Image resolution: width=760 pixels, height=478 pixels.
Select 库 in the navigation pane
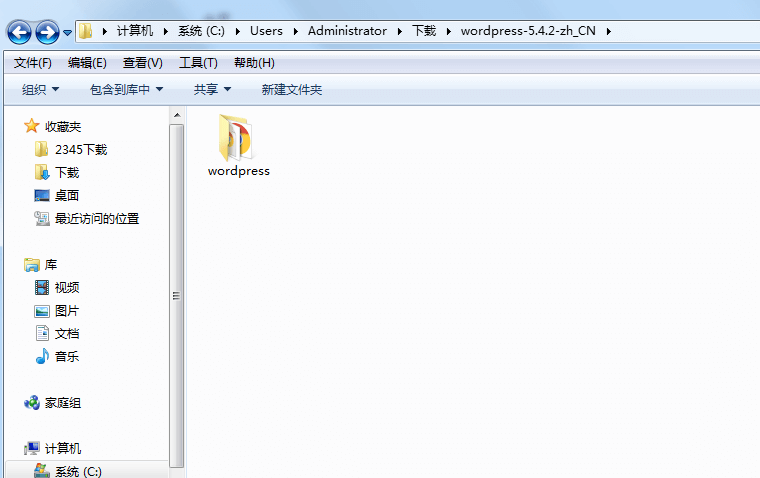tap(51, 265)
